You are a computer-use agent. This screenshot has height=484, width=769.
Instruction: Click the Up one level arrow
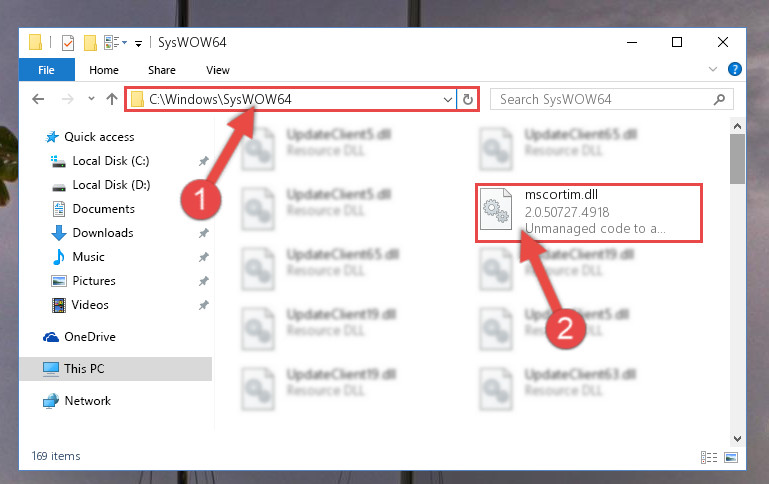pyautogui.click(x=112, y=100)
